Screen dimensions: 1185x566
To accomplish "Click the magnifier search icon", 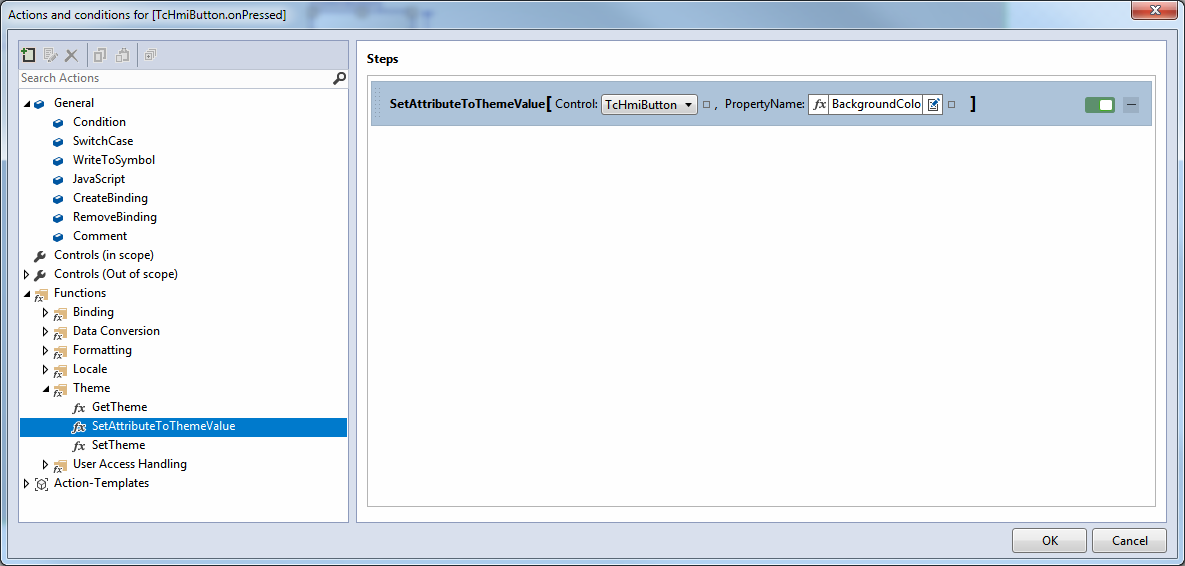I will [x=339, y=78].
